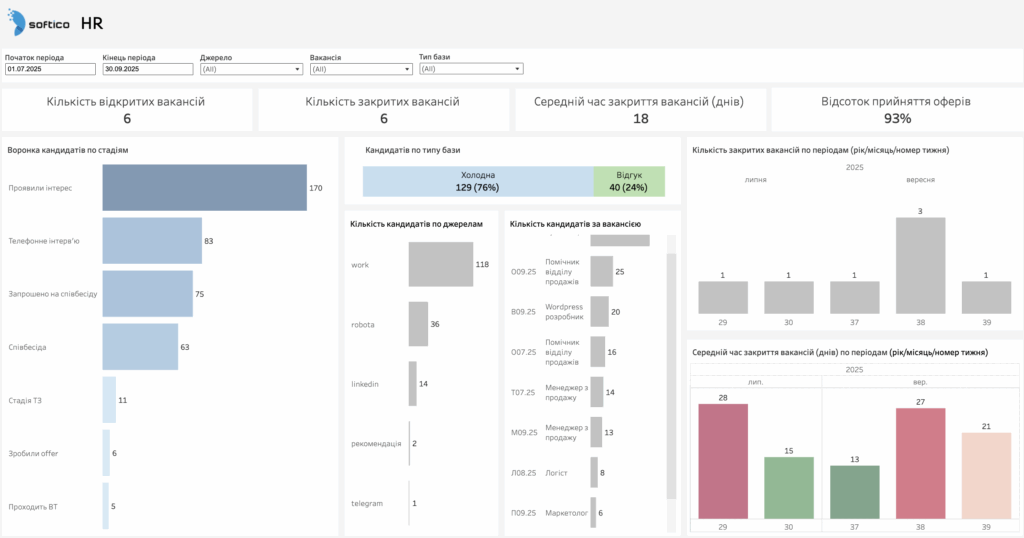
Task: Click the Співбесіда funnel bar
Action: tap(140, 347)
